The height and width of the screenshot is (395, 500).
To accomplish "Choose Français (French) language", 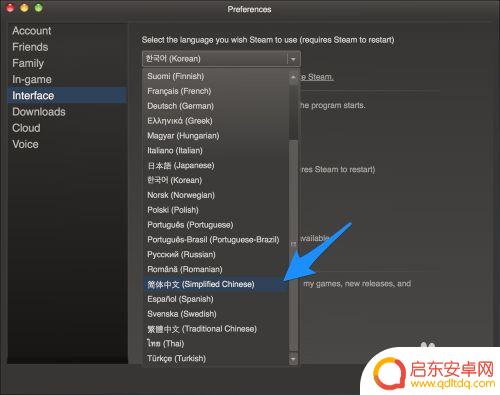I will (216, 91).
